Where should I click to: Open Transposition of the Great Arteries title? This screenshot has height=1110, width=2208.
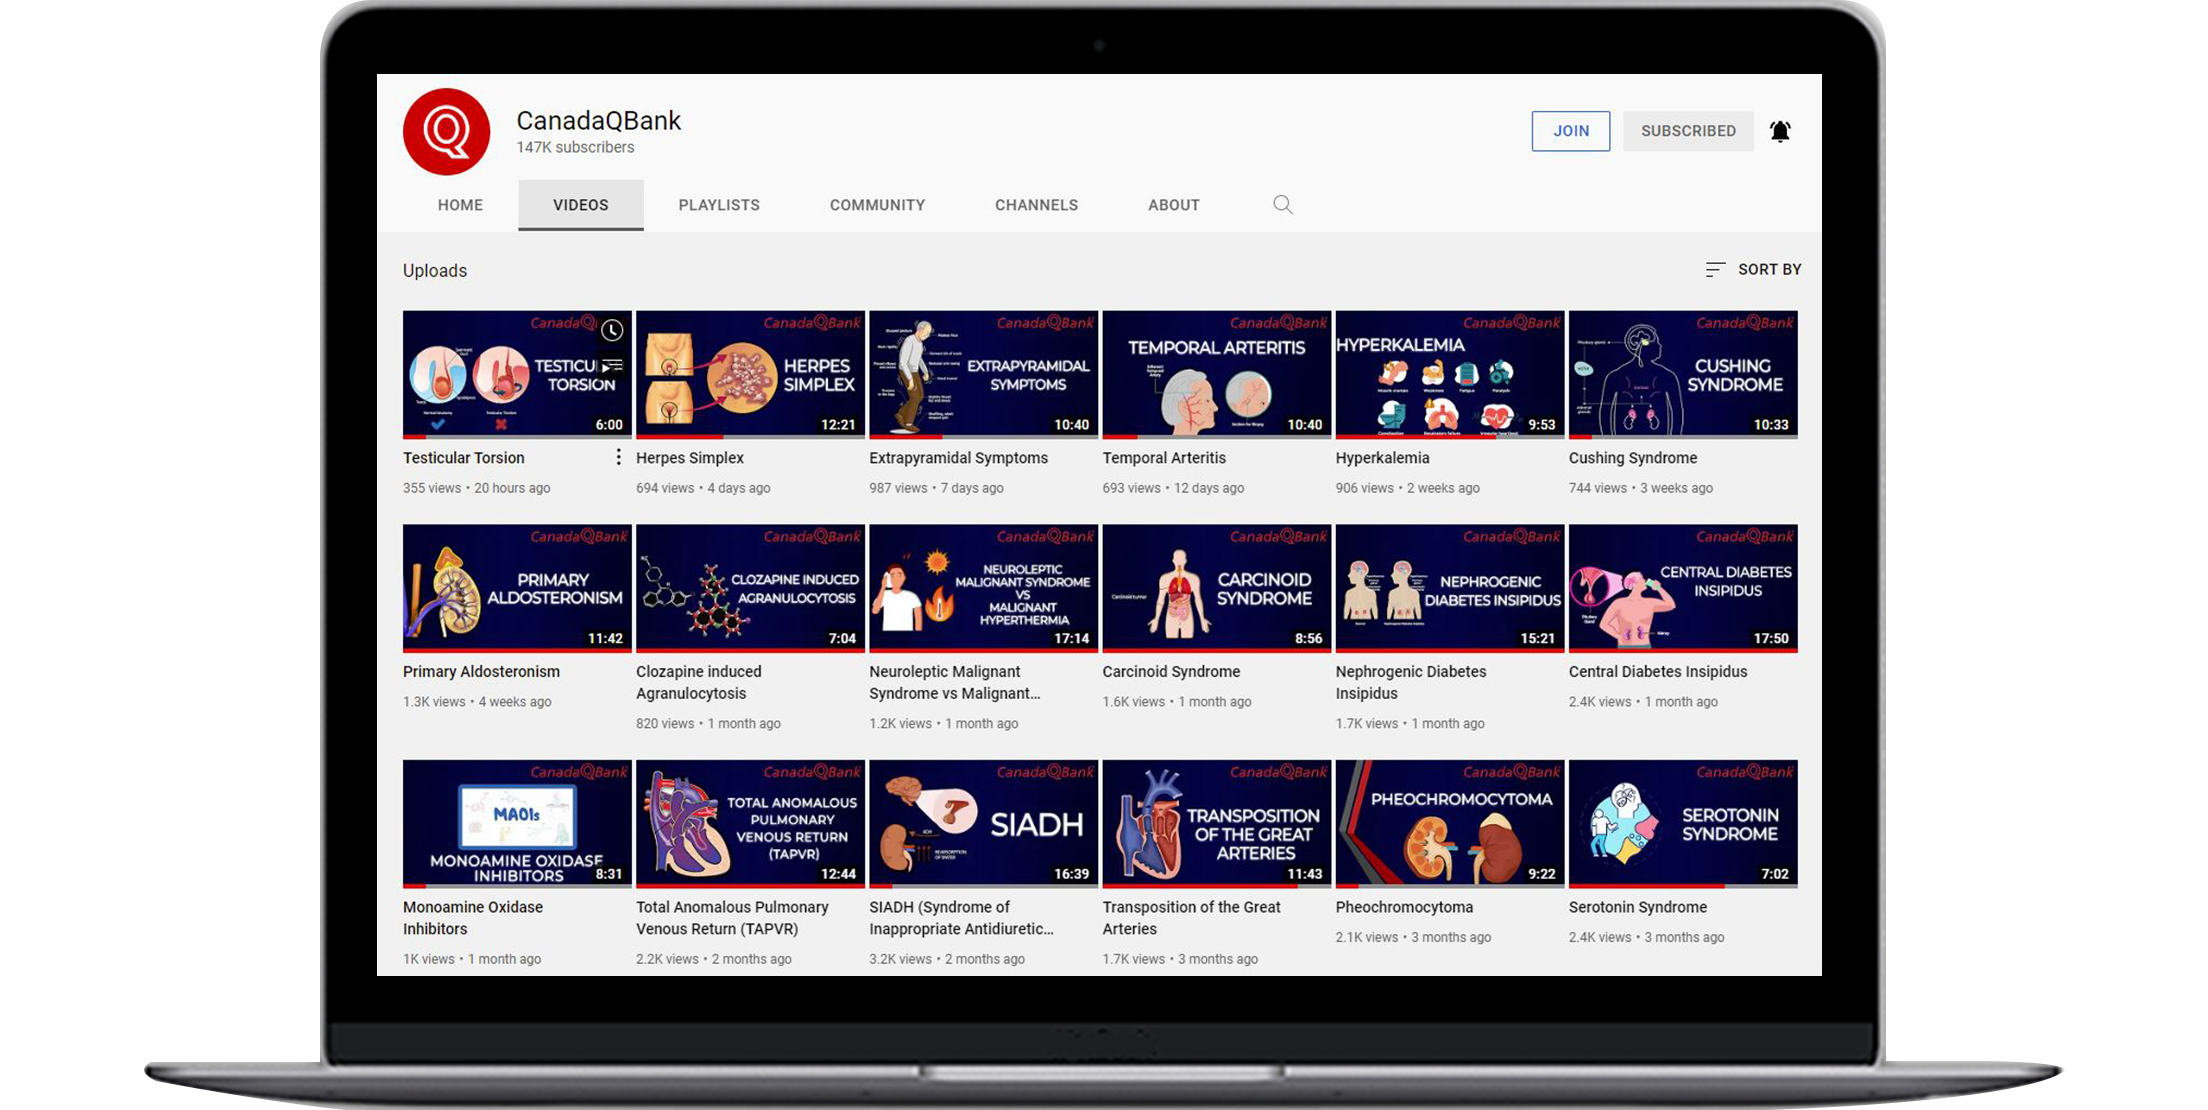pyautogui.click(x=1192, y=918)
